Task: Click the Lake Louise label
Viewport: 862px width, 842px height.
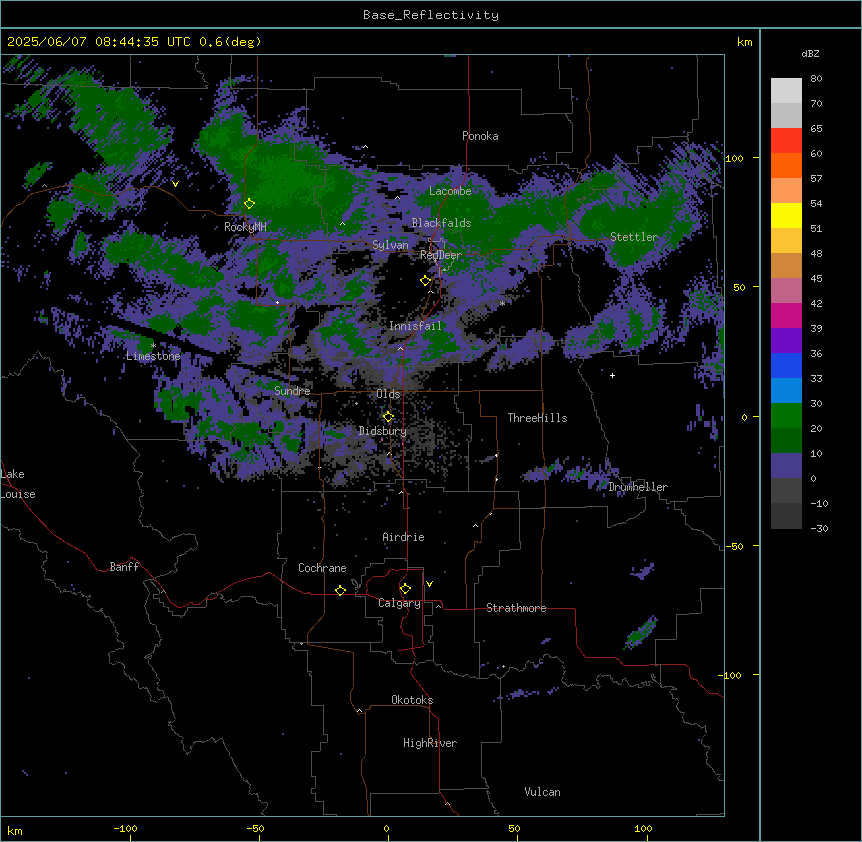Action: tap(18, 484)
